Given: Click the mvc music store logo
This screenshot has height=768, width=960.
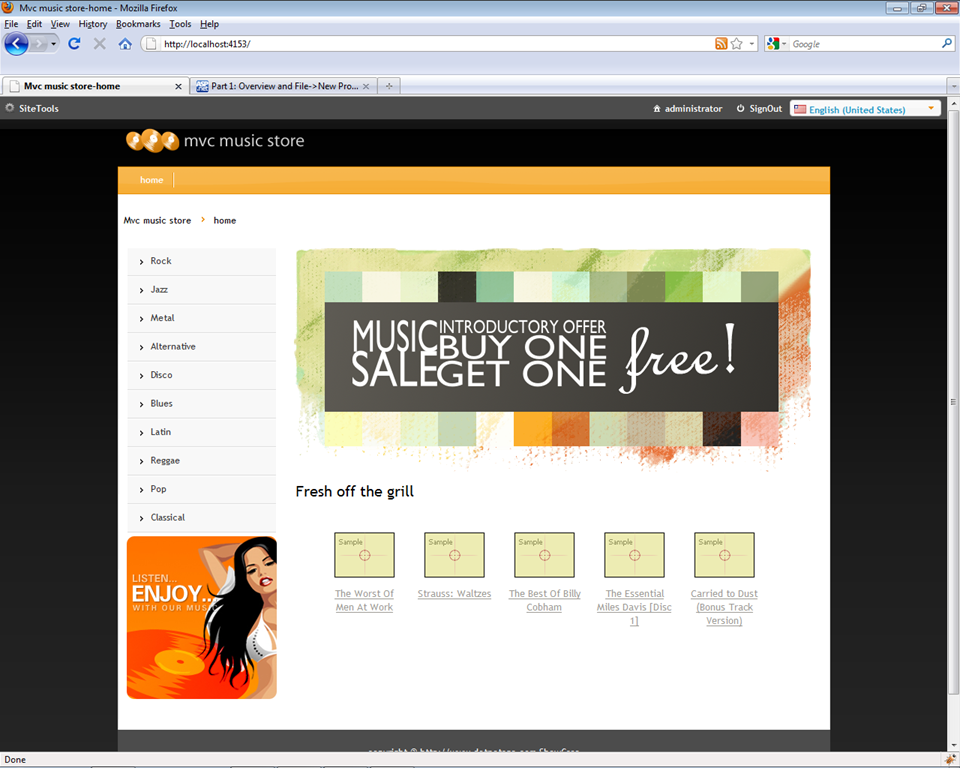Looking at the screenshot, I should [215, 141].
